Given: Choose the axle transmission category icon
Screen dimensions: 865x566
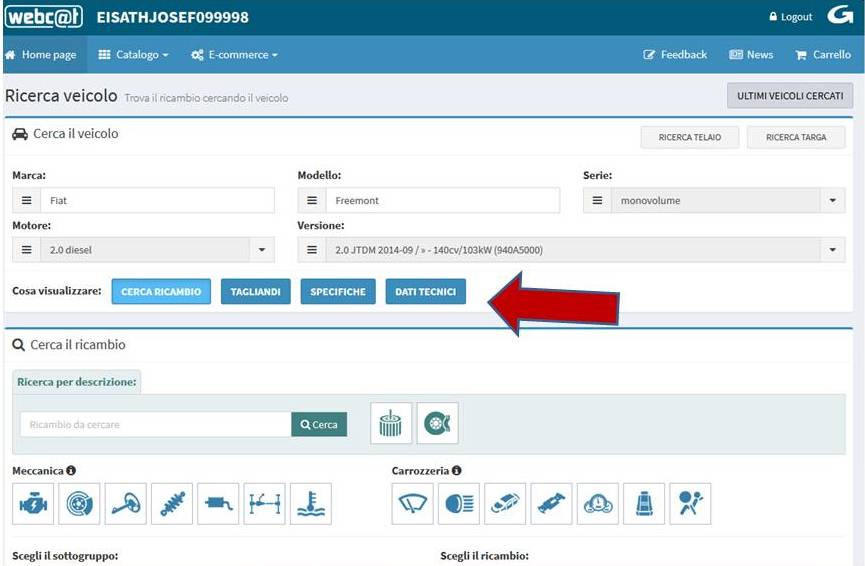Looking at the screenshot, I should [265, 504].
